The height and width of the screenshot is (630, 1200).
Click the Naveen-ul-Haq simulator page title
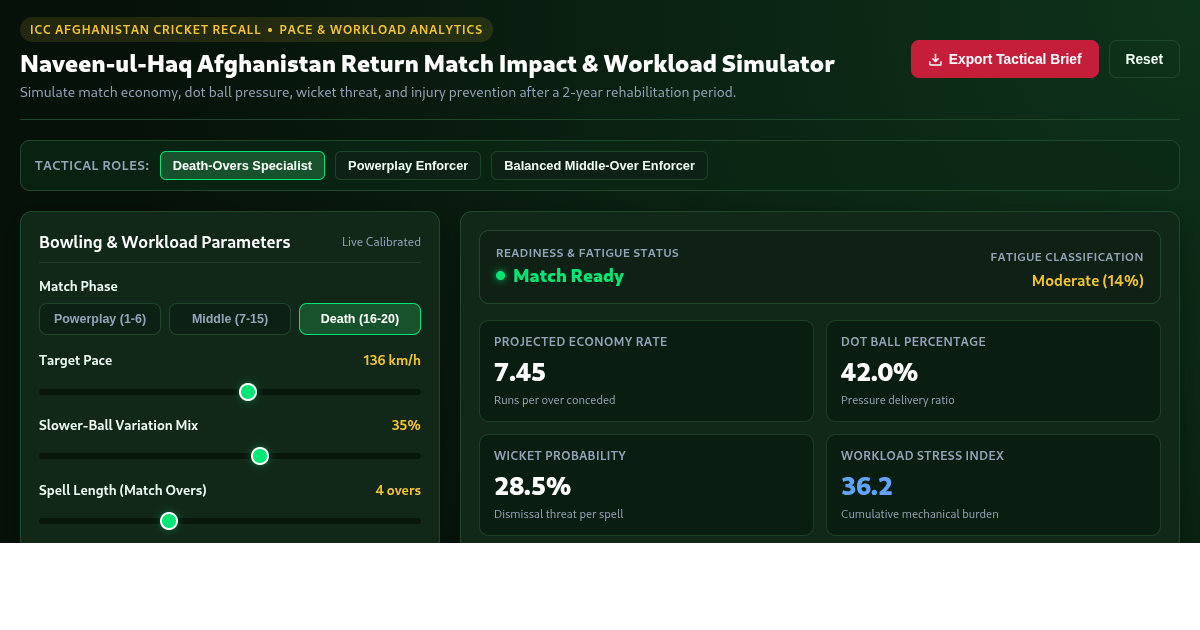pyautogui.click(x=427, y=64)
